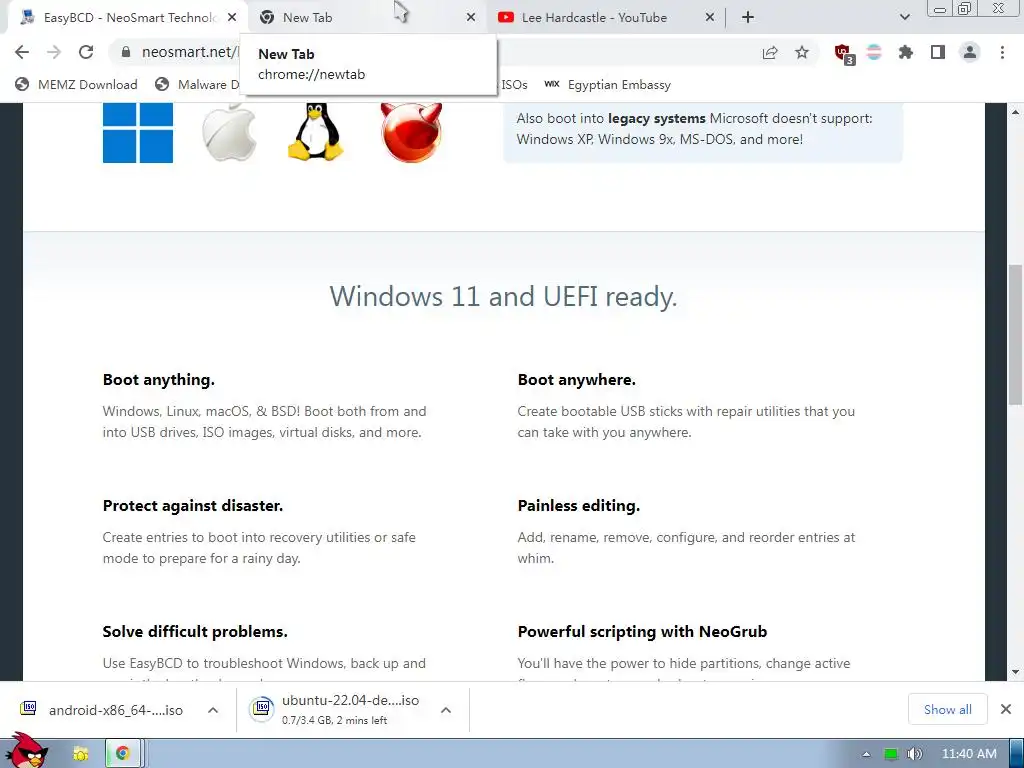
Task: Open the volume speaker tray icon
Action: click(x=915, y=754)
